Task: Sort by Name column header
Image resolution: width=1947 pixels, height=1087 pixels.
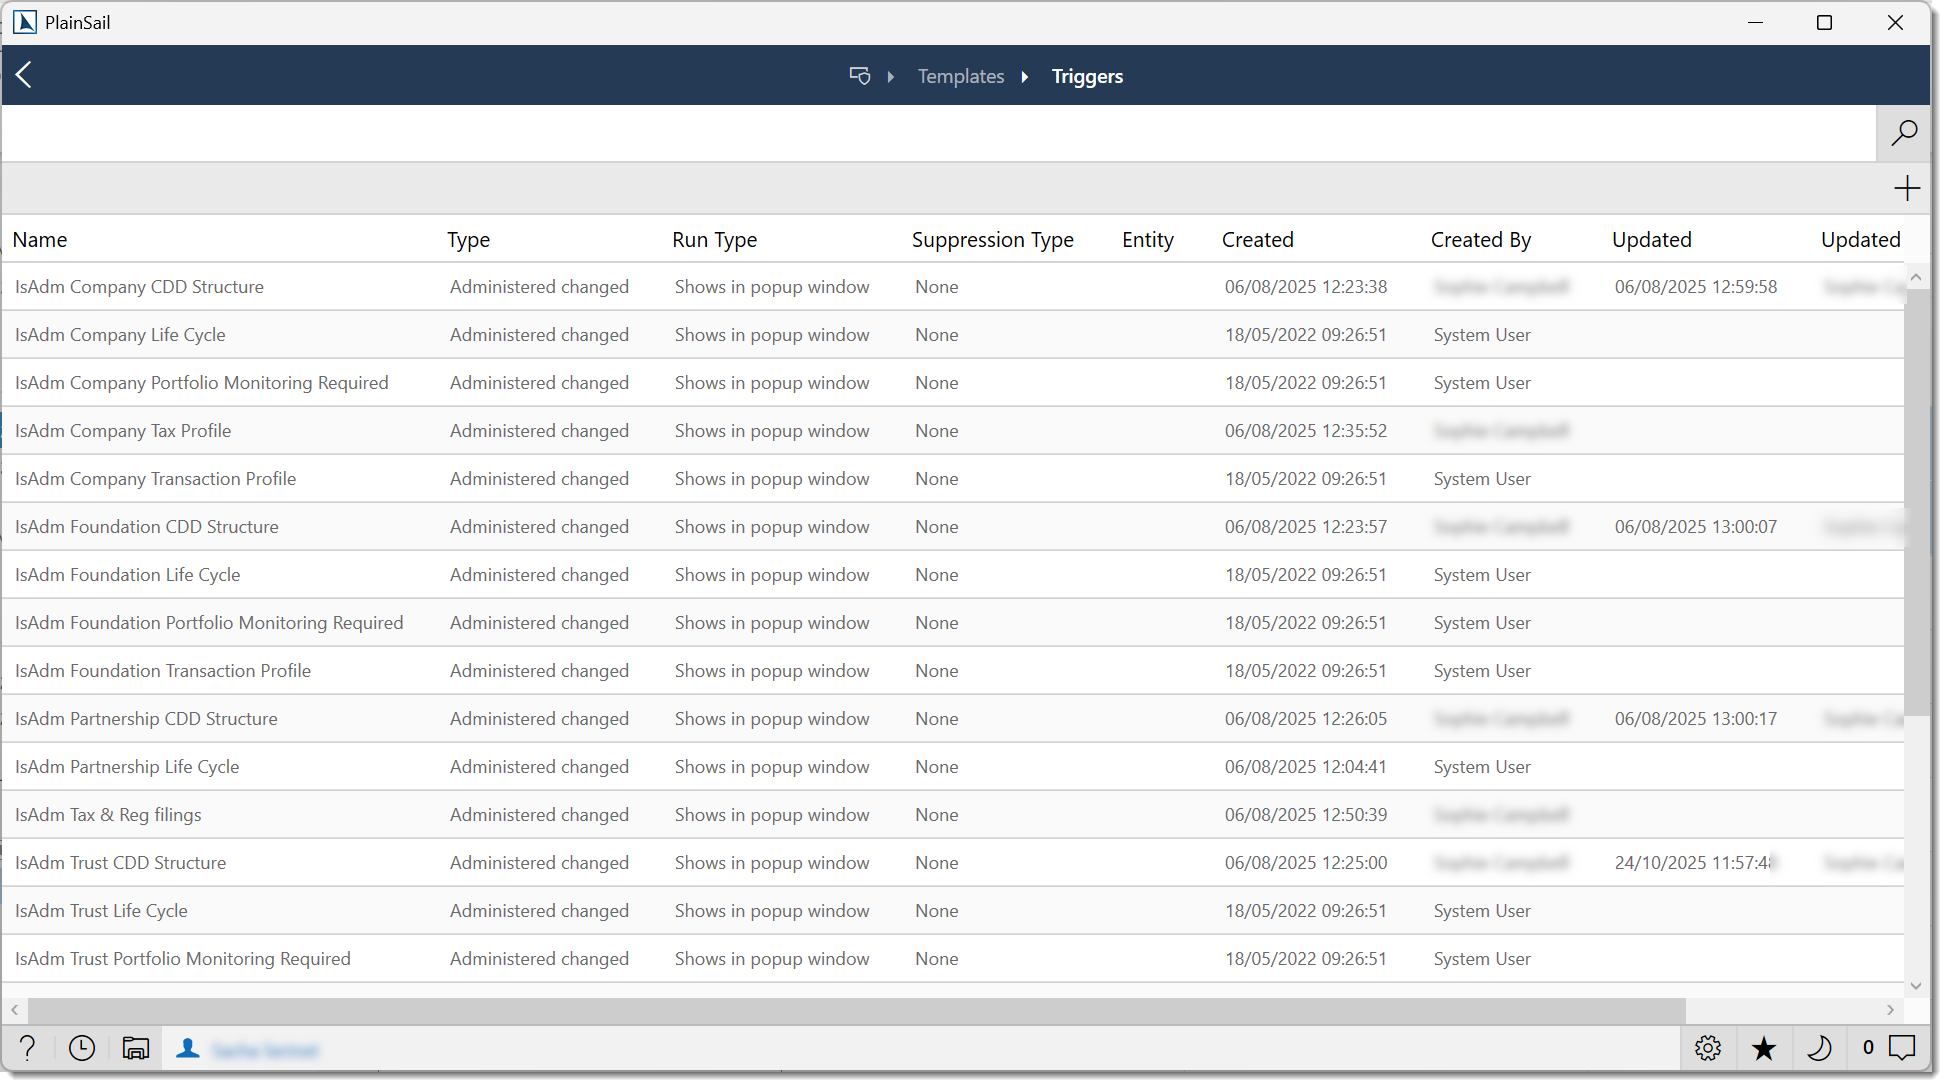Action: click(x=40, y=240)
